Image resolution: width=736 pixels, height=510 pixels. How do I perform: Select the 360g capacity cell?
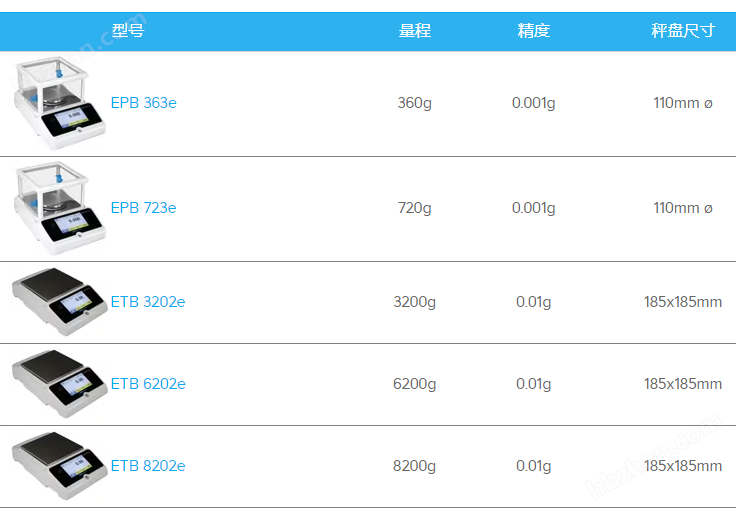[414, 103]
